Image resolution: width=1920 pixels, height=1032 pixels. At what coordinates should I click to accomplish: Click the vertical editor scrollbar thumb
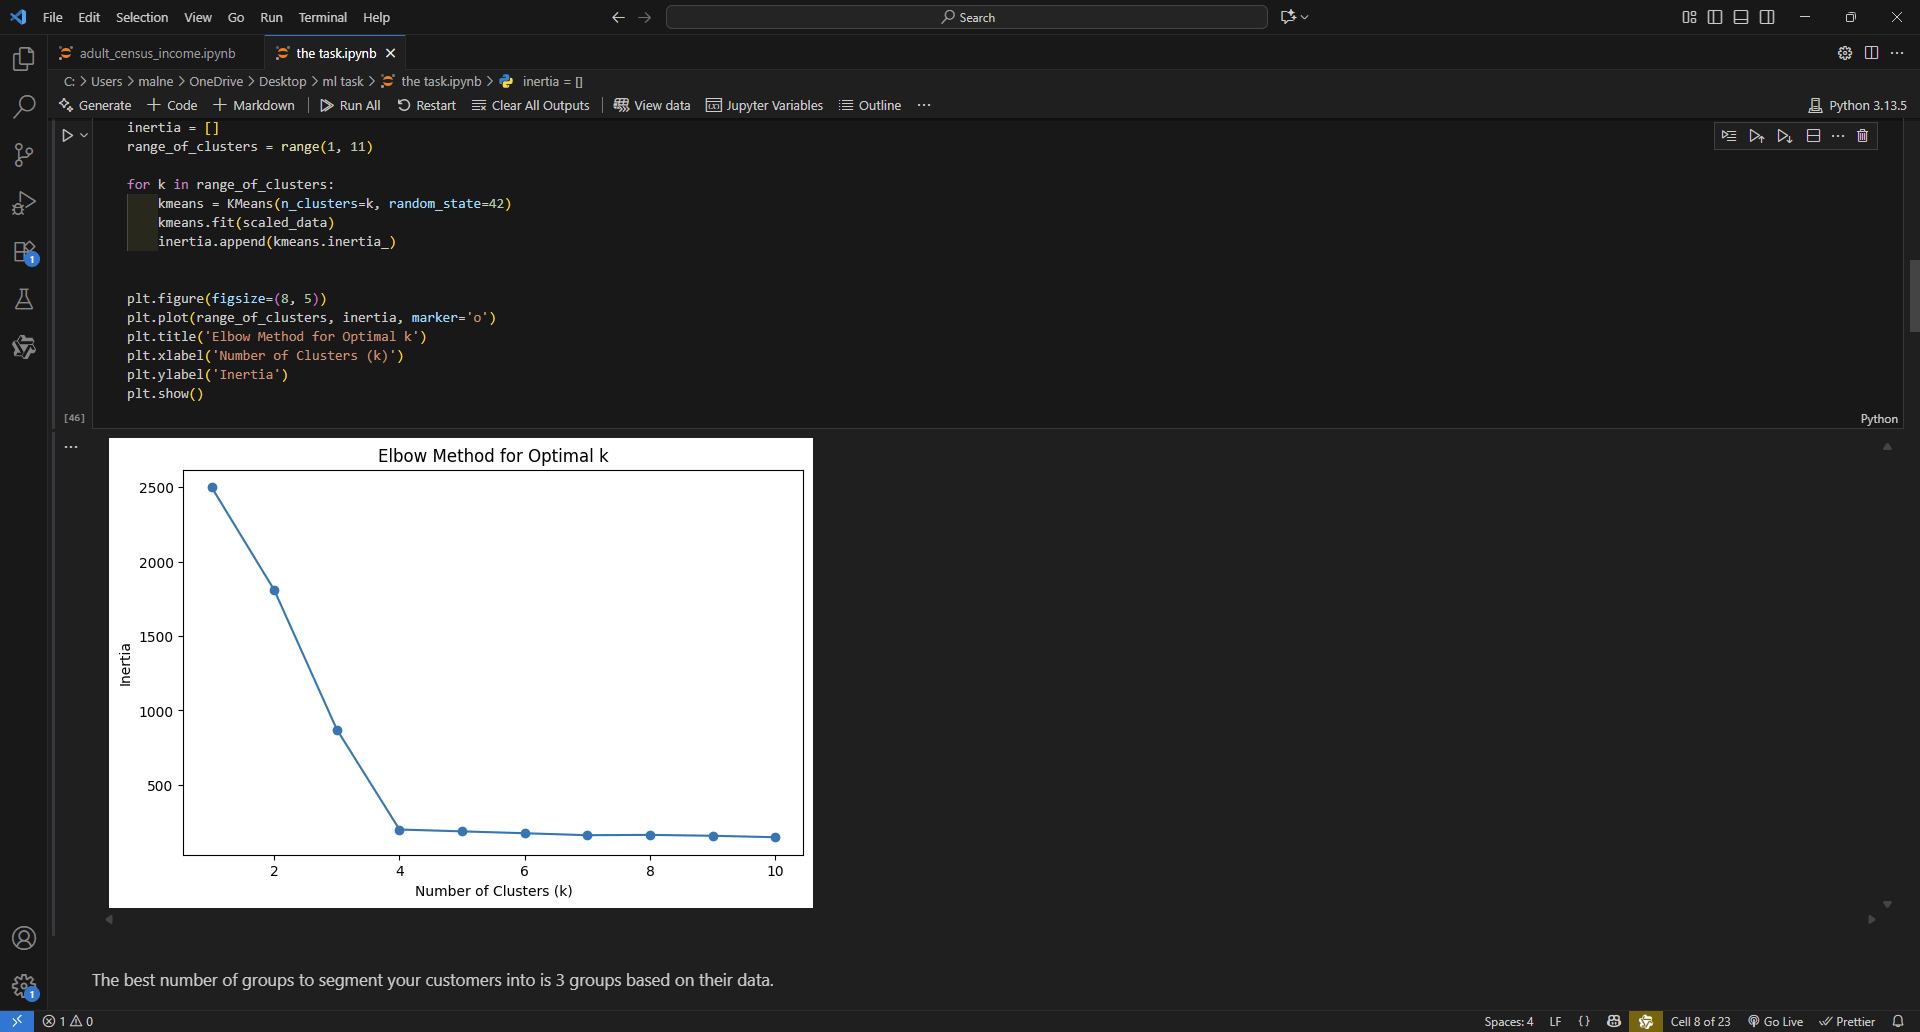[1914, 296]
